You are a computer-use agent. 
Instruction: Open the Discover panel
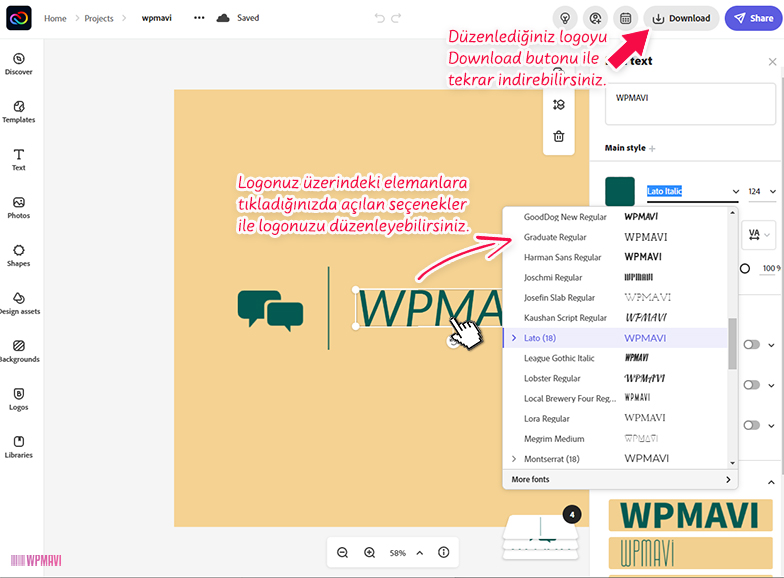18,64
